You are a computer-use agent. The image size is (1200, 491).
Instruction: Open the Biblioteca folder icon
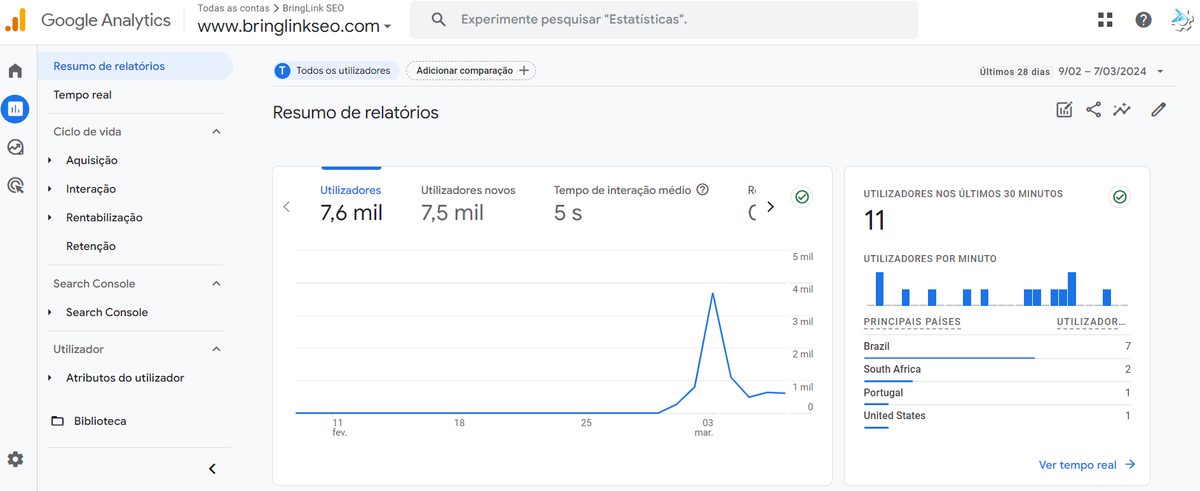click(x=57, y=421)
